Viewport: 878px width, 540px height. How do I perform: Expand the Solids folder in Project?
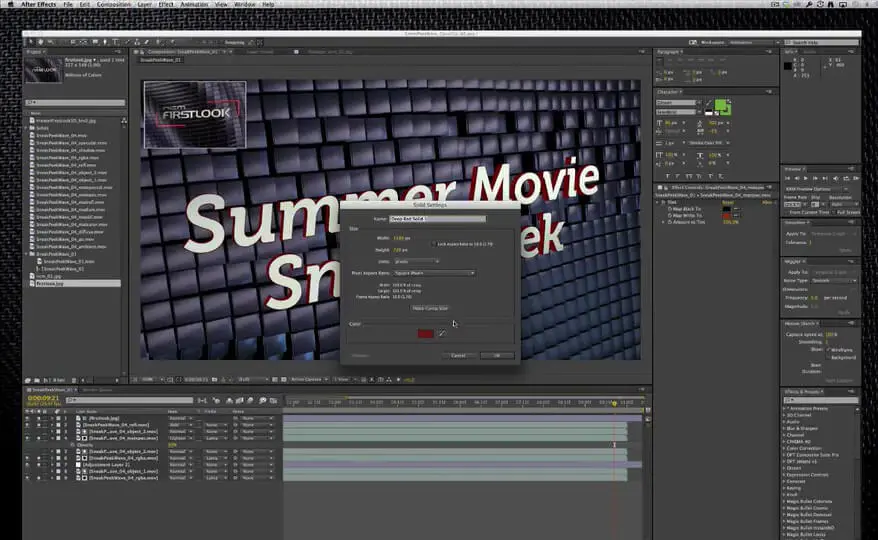coord(26,128)
